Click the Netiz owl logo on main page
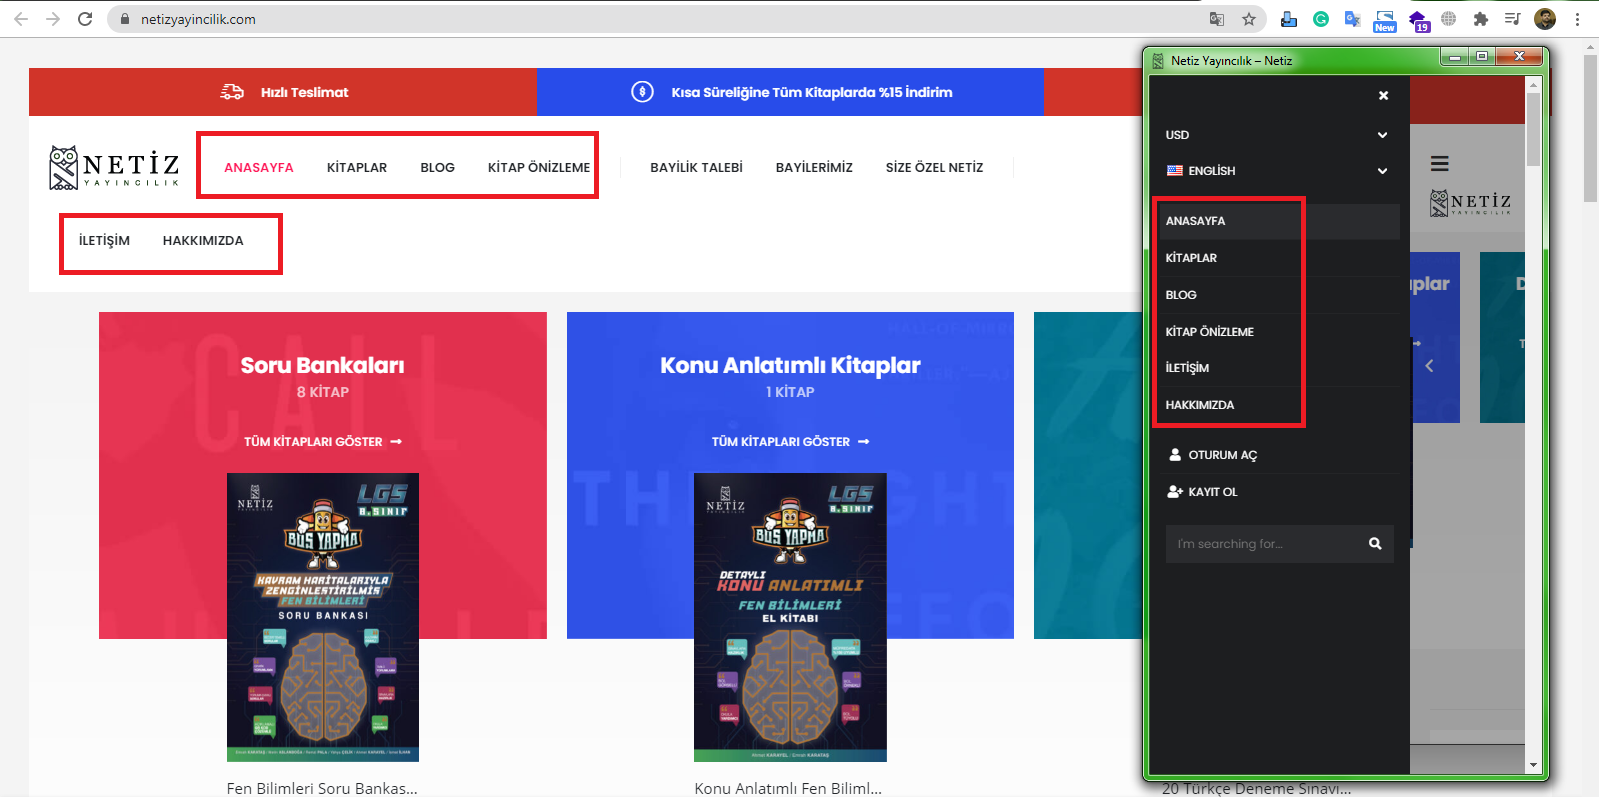This screenshot has width=1599, height=797. pyautogui.click(x=114, y=167)
